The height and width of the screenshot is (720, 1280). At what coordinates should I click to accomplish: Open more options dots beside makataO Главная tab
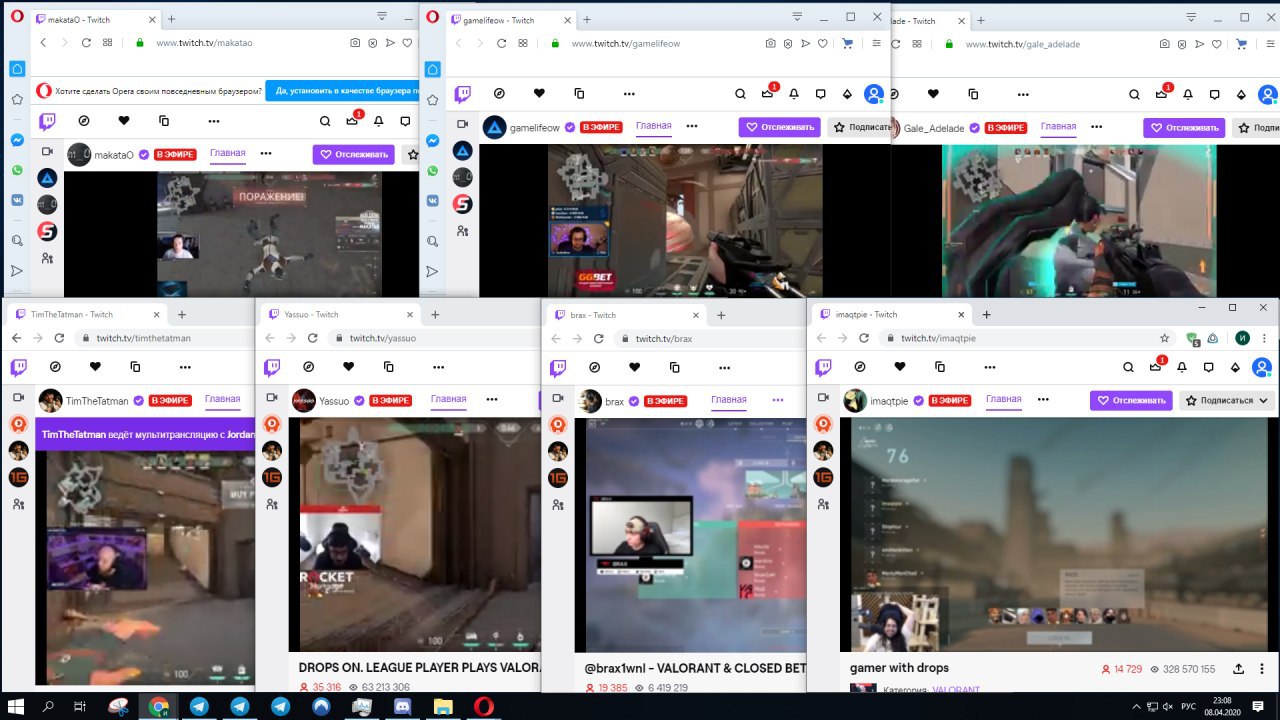(266, 154)
